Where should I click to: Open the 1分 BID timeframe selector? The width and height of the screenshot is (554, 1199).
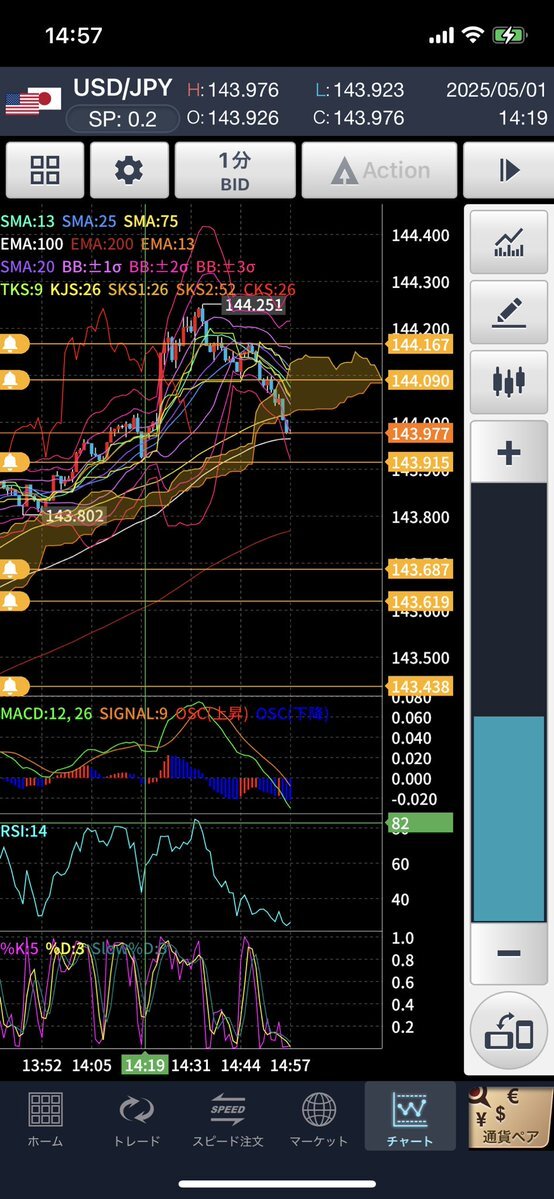tap(235, 170)
